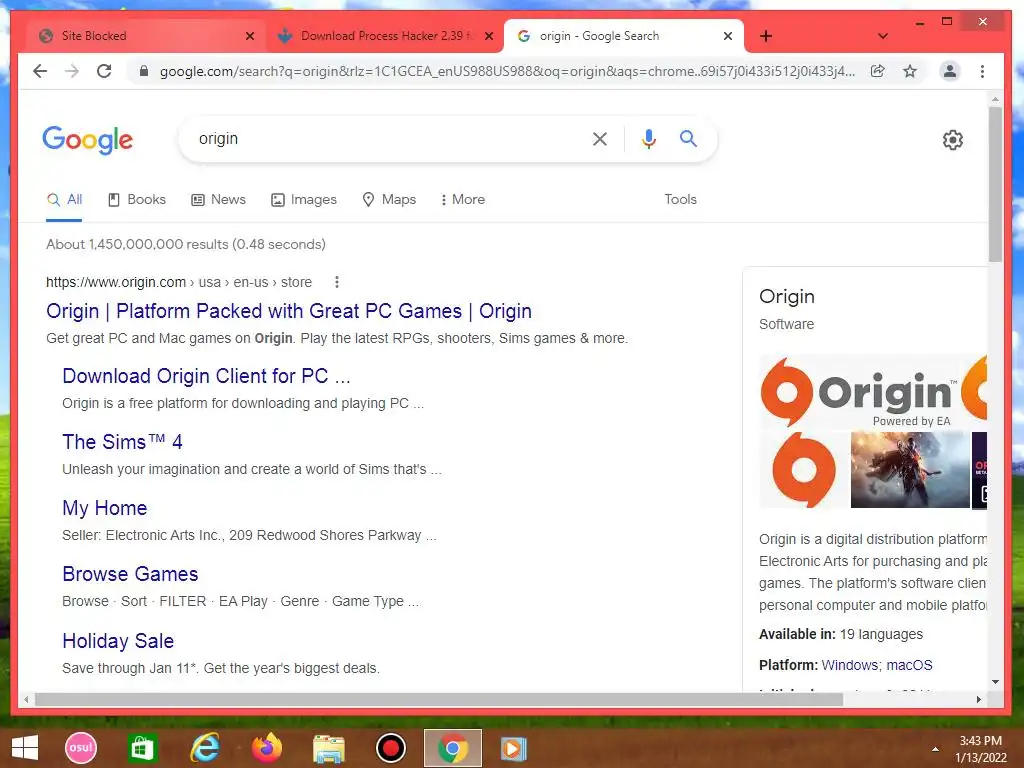Click the forward navigation arrow
Image resolution: width=1024 pixels, height=768 pixels.
coord(72,71)
